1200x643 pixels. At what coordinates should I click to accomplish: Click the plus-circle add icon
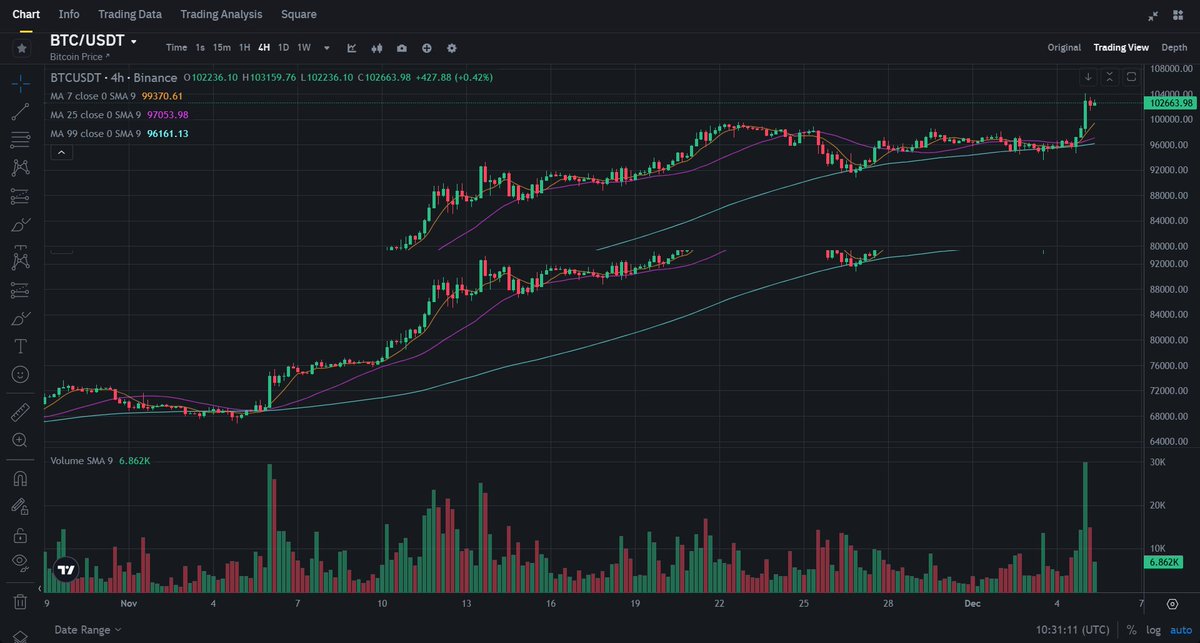[x=427, y=47]
